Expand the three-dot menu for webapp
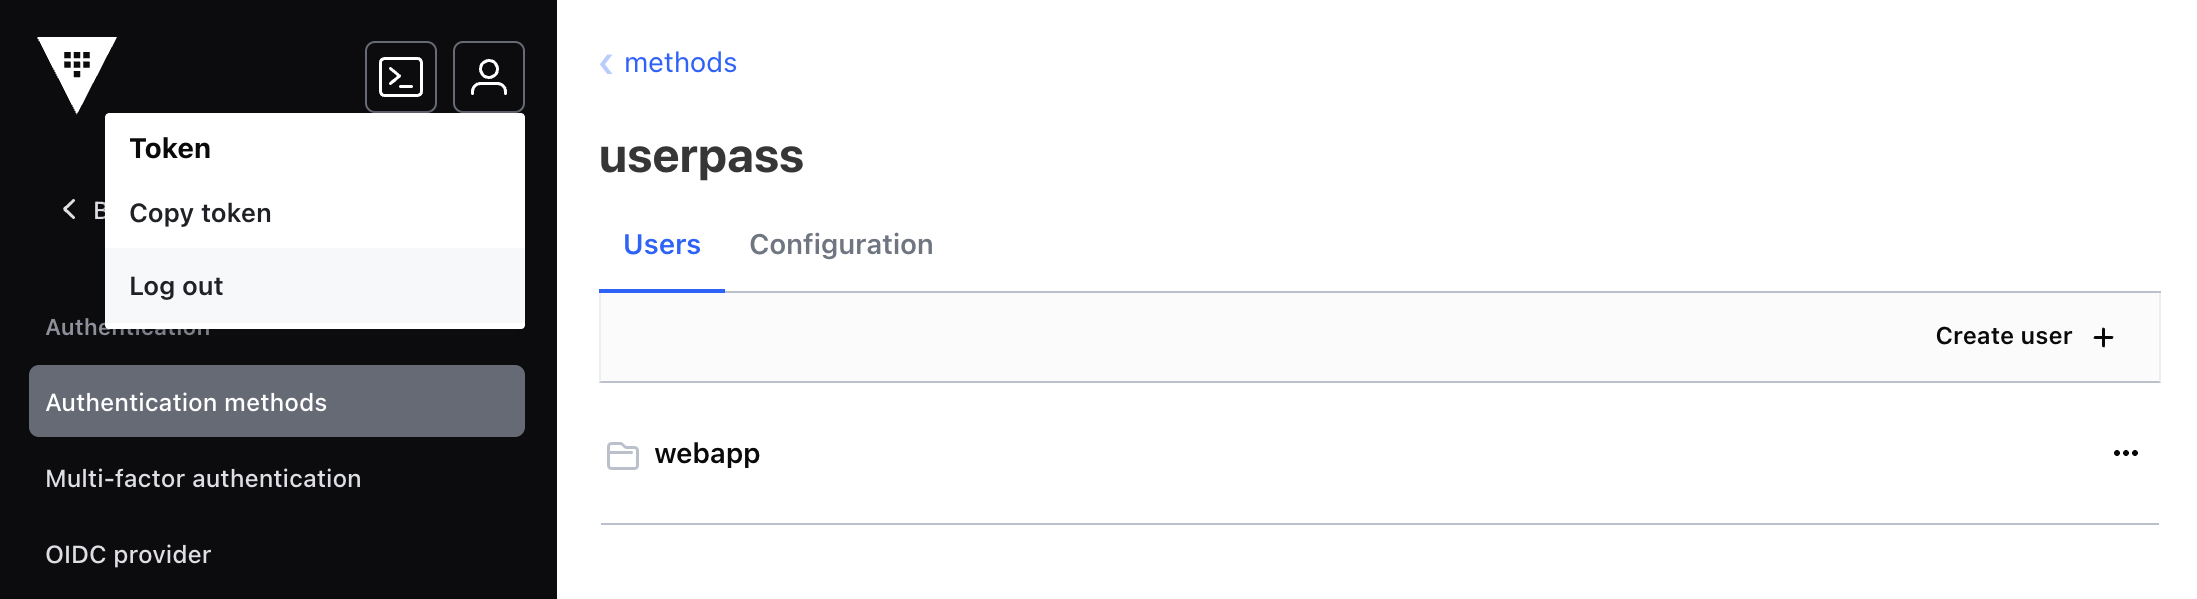 [2126, 453]
